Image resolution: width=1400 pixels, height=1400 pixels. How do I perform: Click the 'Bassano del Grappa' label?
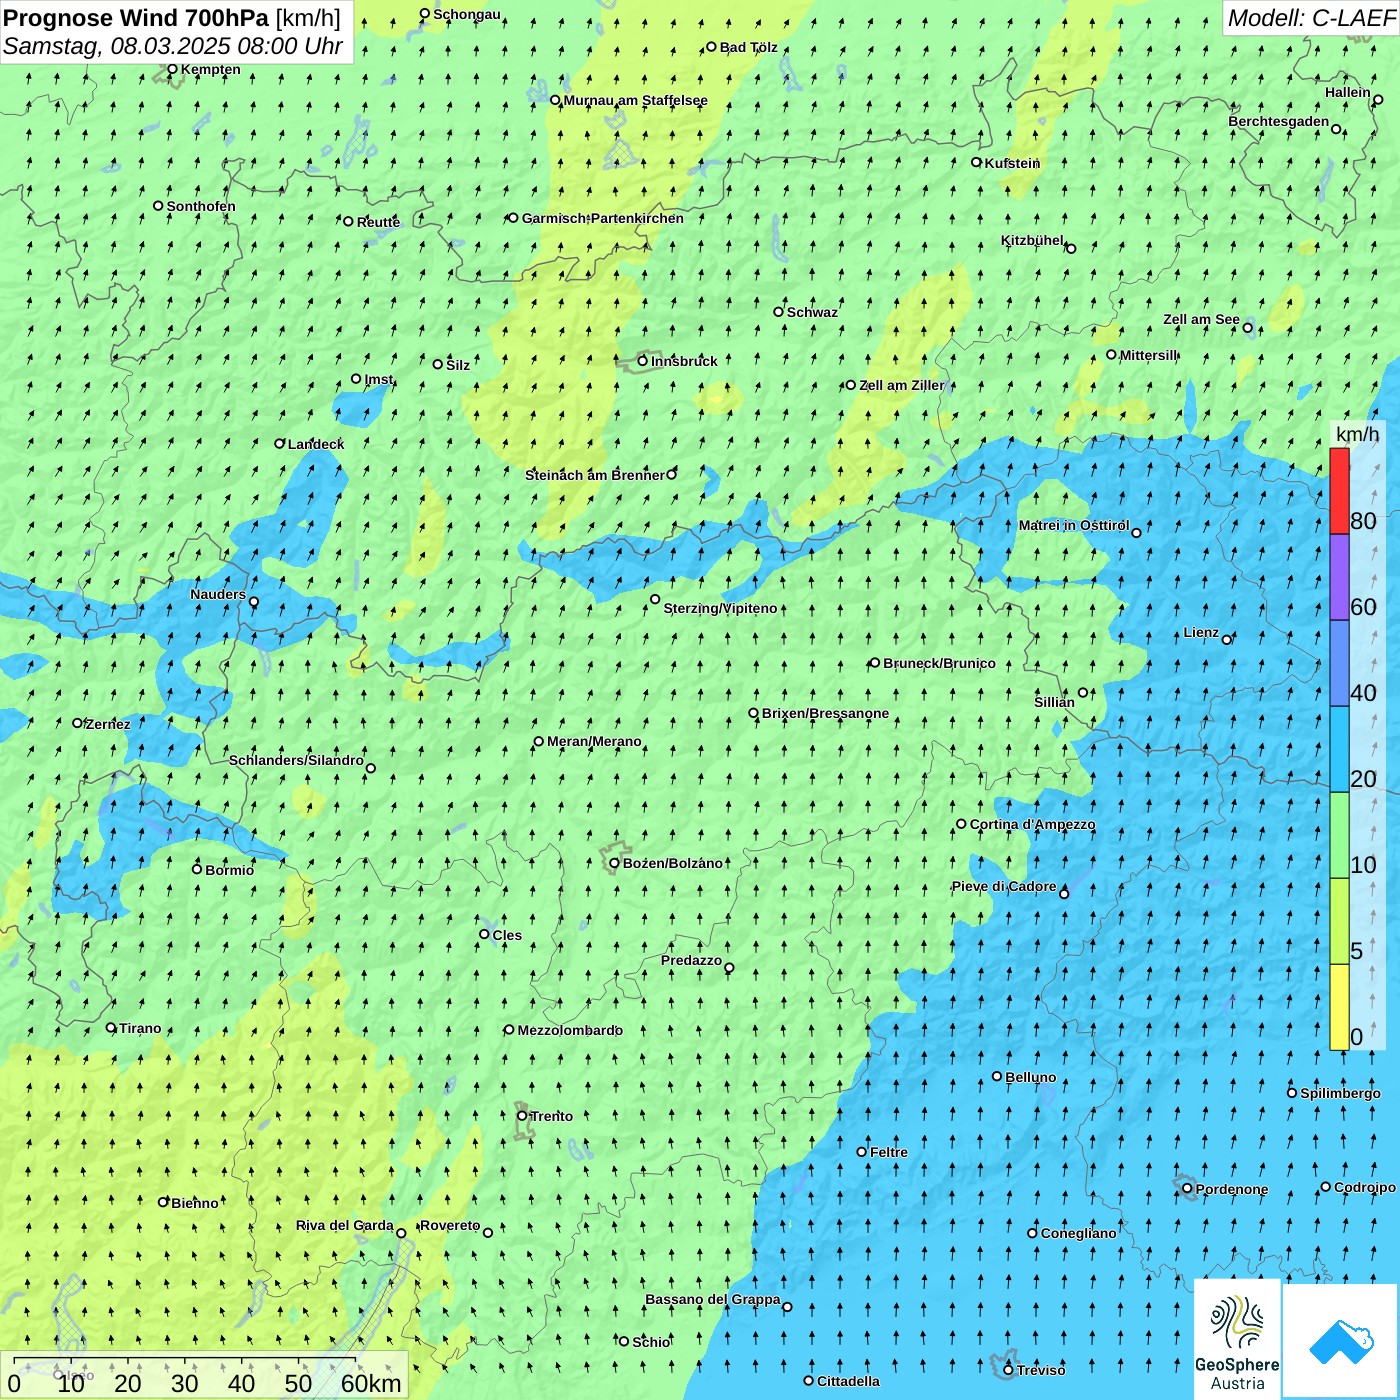[713, 1299]
